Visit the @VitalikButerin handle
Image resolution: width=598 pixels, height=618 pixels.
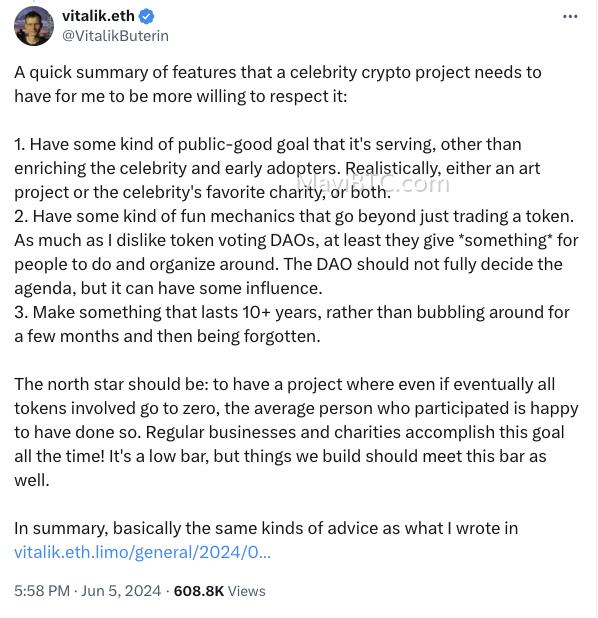click(x=115, y=36)
